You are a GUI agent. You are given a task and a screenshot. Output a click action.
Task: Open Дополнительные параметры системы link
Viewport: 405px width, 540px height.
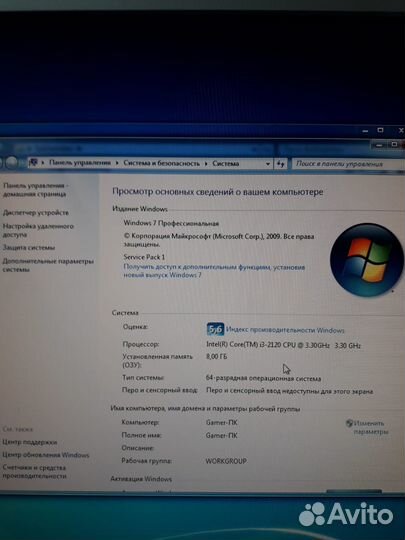(48, 265)
